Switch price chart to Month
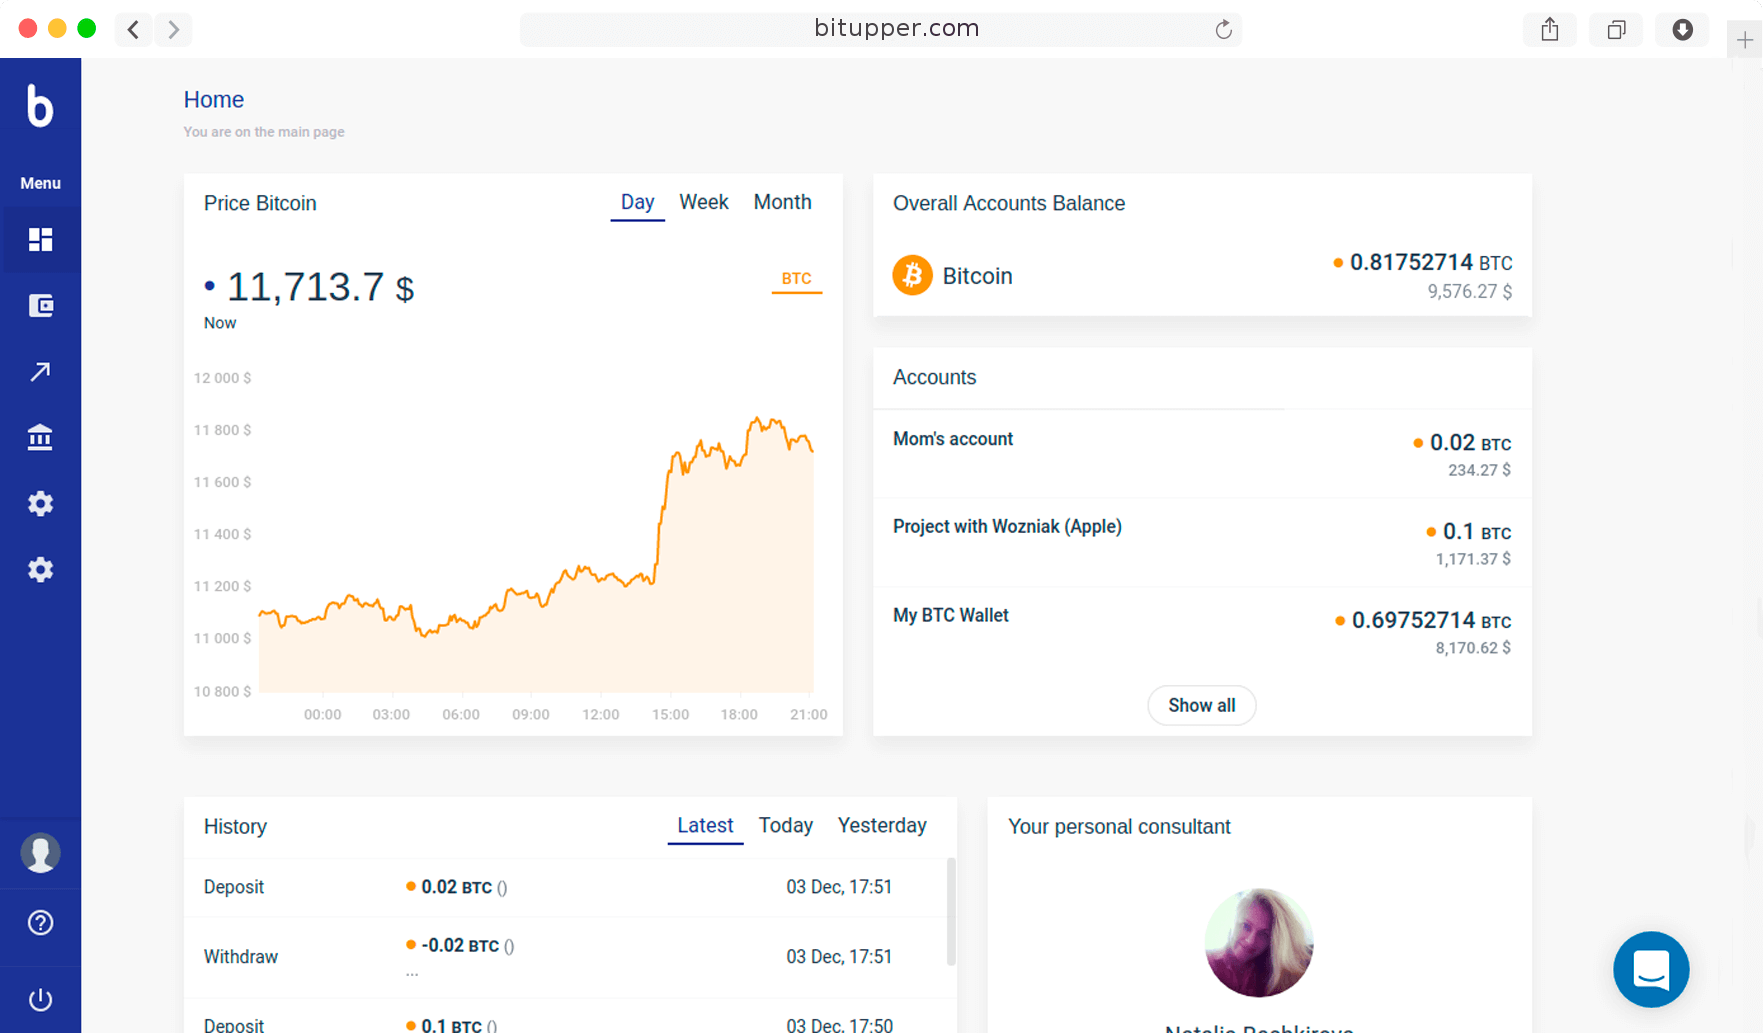The width and height of the screenshot is (1763, 1033). coord(782,202)
